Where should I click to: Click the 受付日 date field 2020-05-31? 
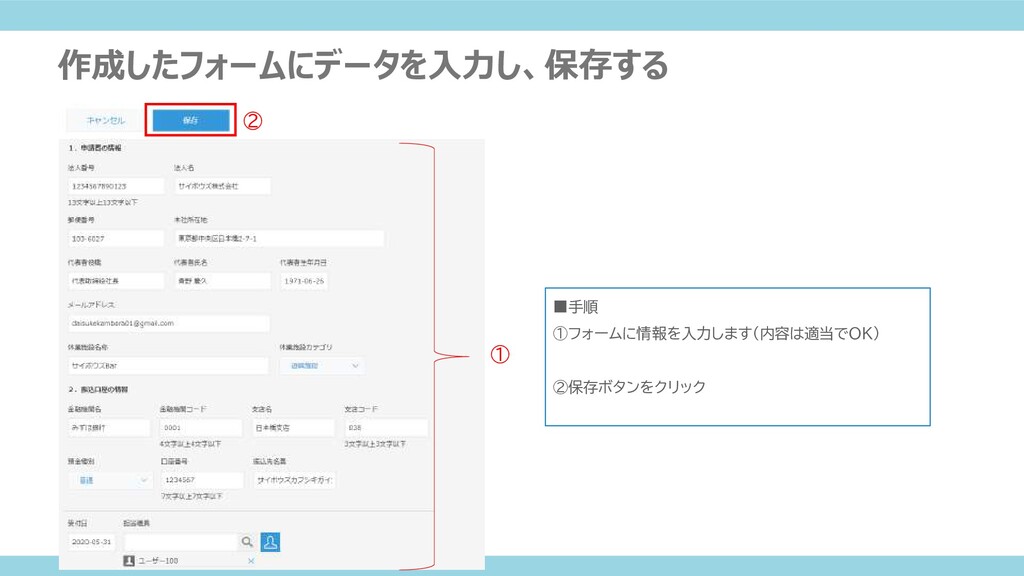point(91,542)
